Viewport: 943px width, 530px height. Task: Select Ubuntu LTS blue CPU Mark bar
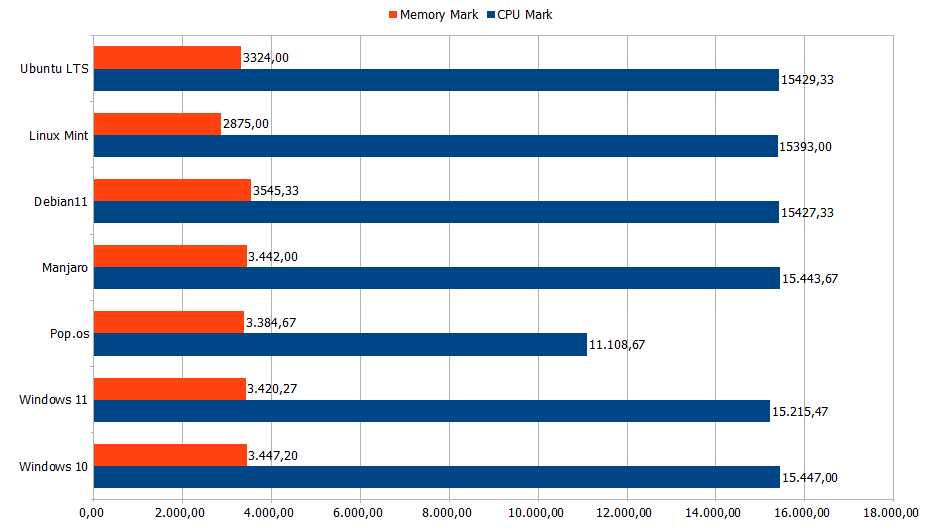436,80
